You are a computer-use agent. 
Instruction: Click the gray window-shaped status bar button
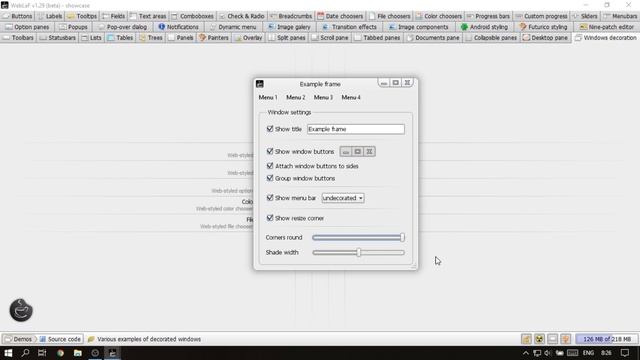(x=552, y=339)
